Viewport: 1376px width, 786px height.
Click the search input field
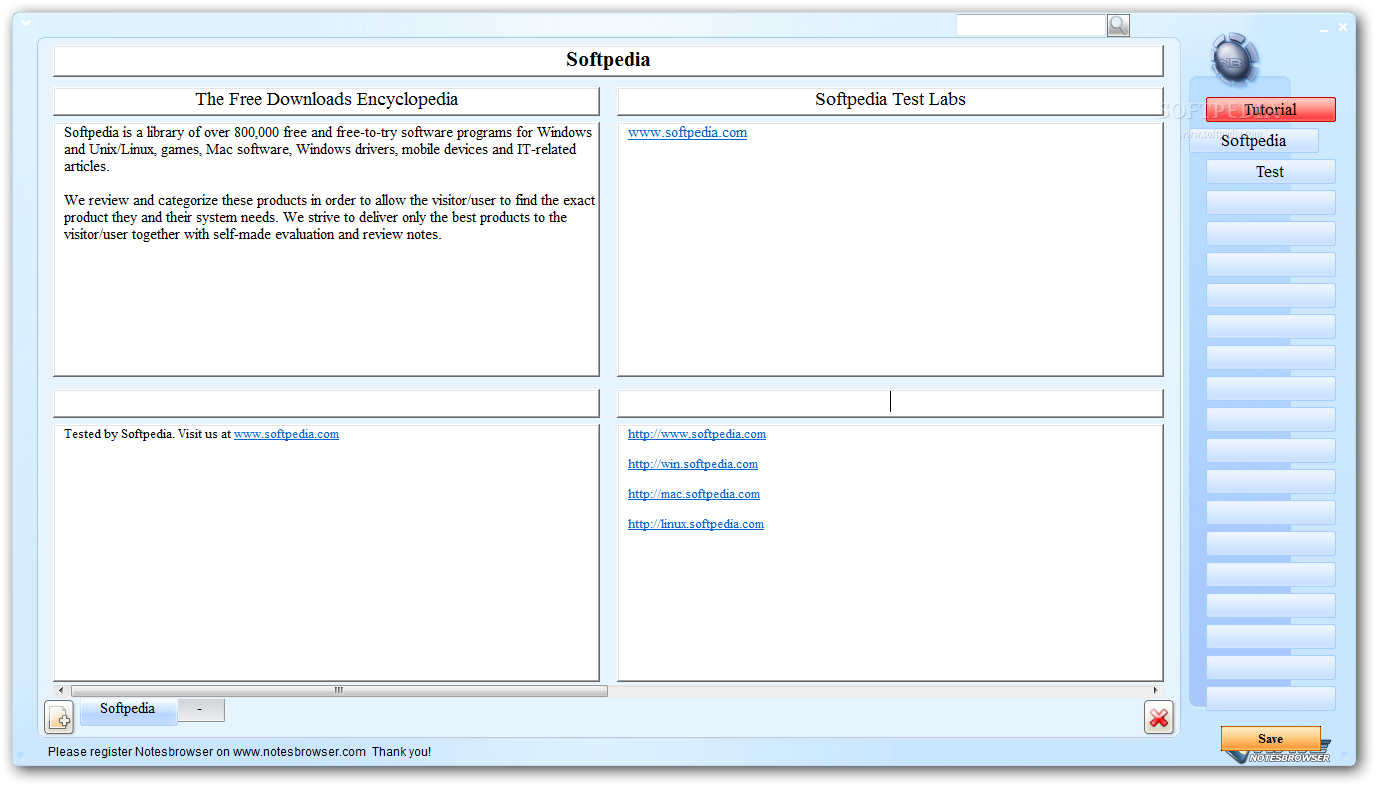tap(1031, 25)
